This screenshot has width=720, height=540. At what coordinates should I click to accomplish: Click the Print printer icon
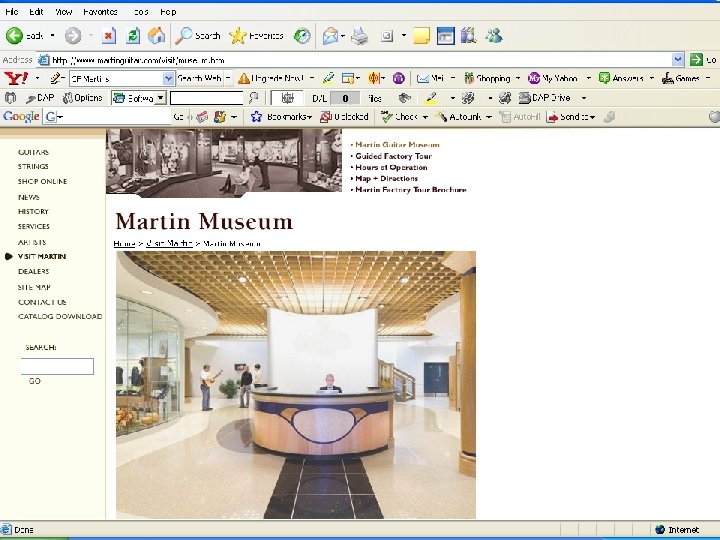point(360,35)
